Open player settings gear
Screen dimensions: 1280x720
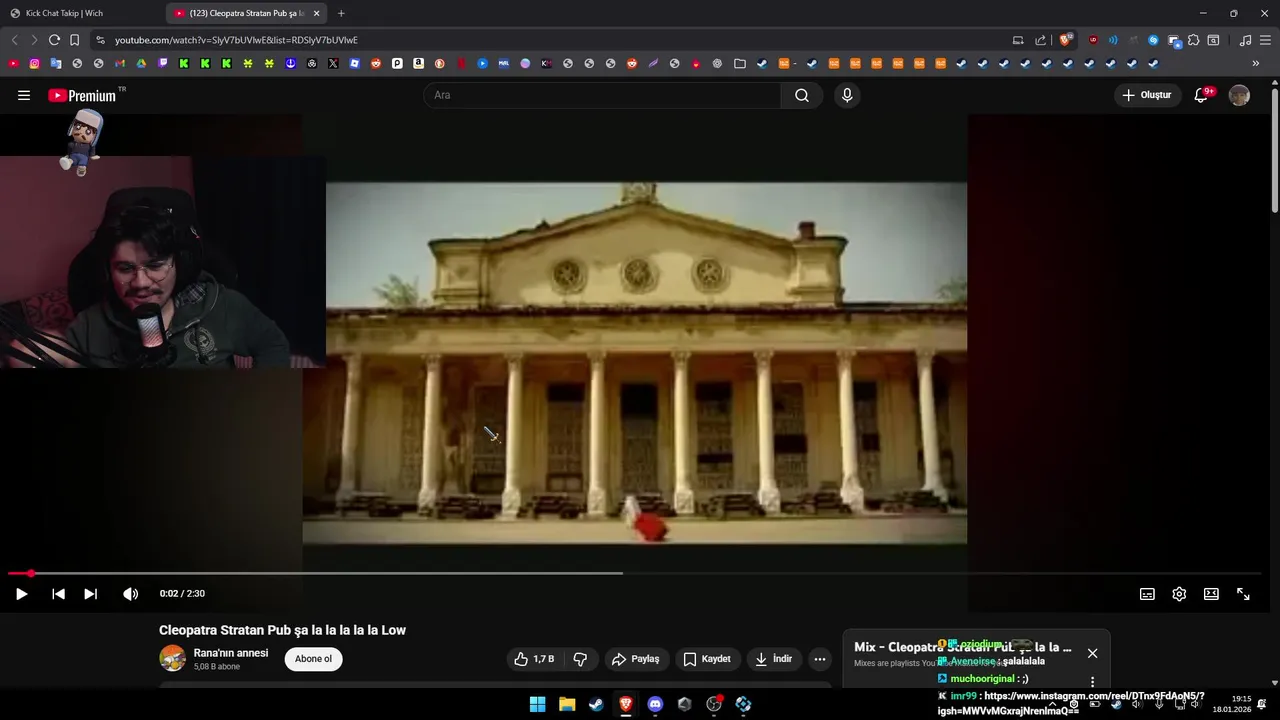point(1179,594)
